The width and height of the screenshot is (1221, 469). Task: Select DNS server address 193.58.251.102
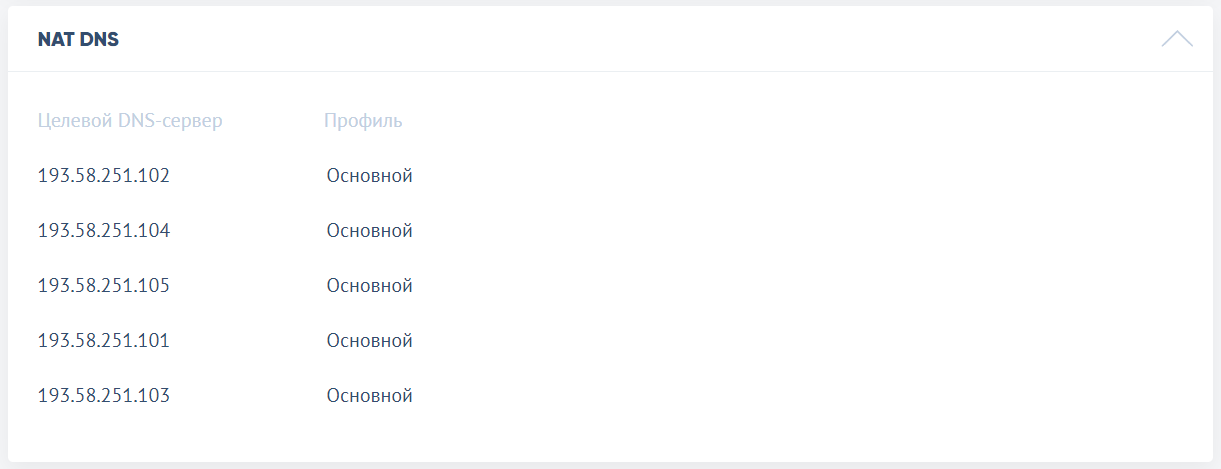104,176
